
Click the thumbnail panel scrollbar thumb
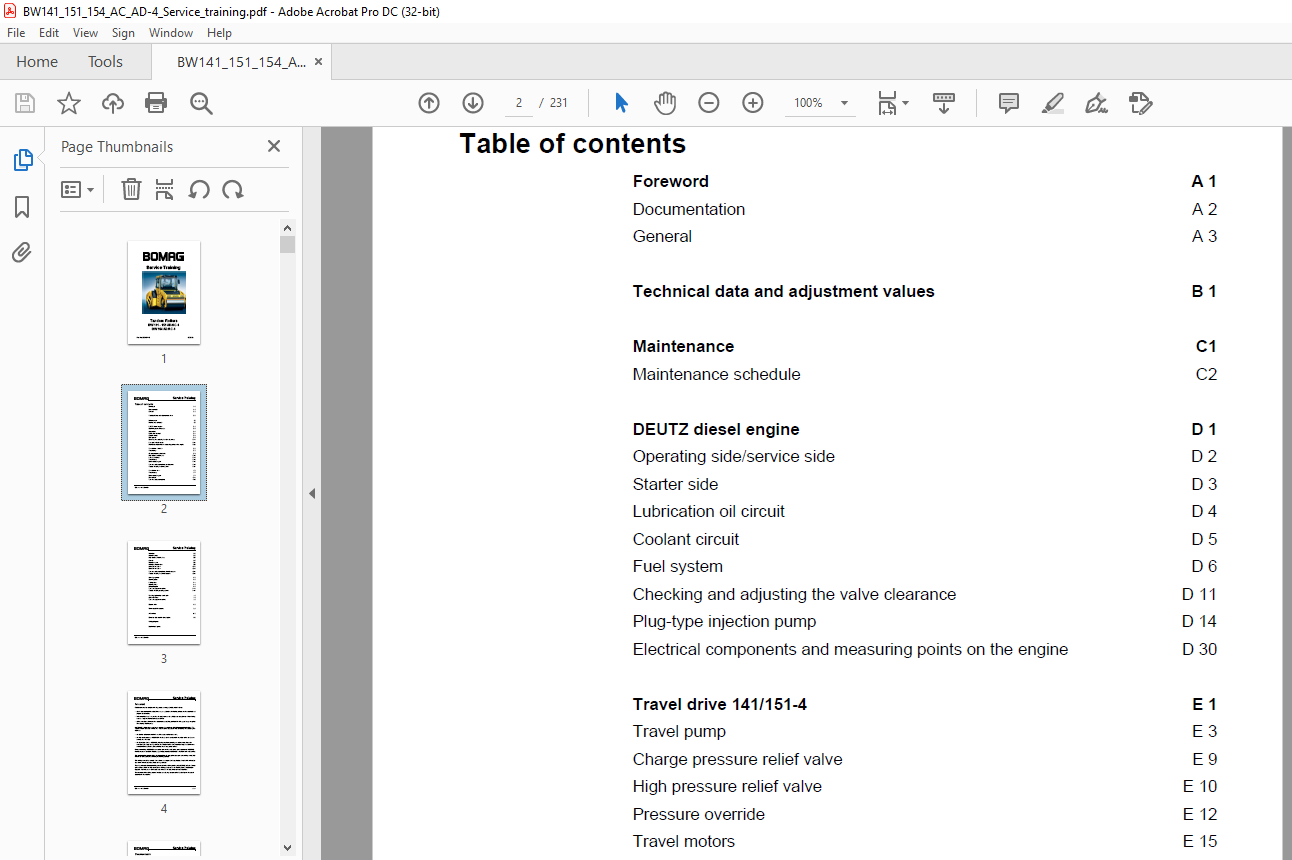288,245
